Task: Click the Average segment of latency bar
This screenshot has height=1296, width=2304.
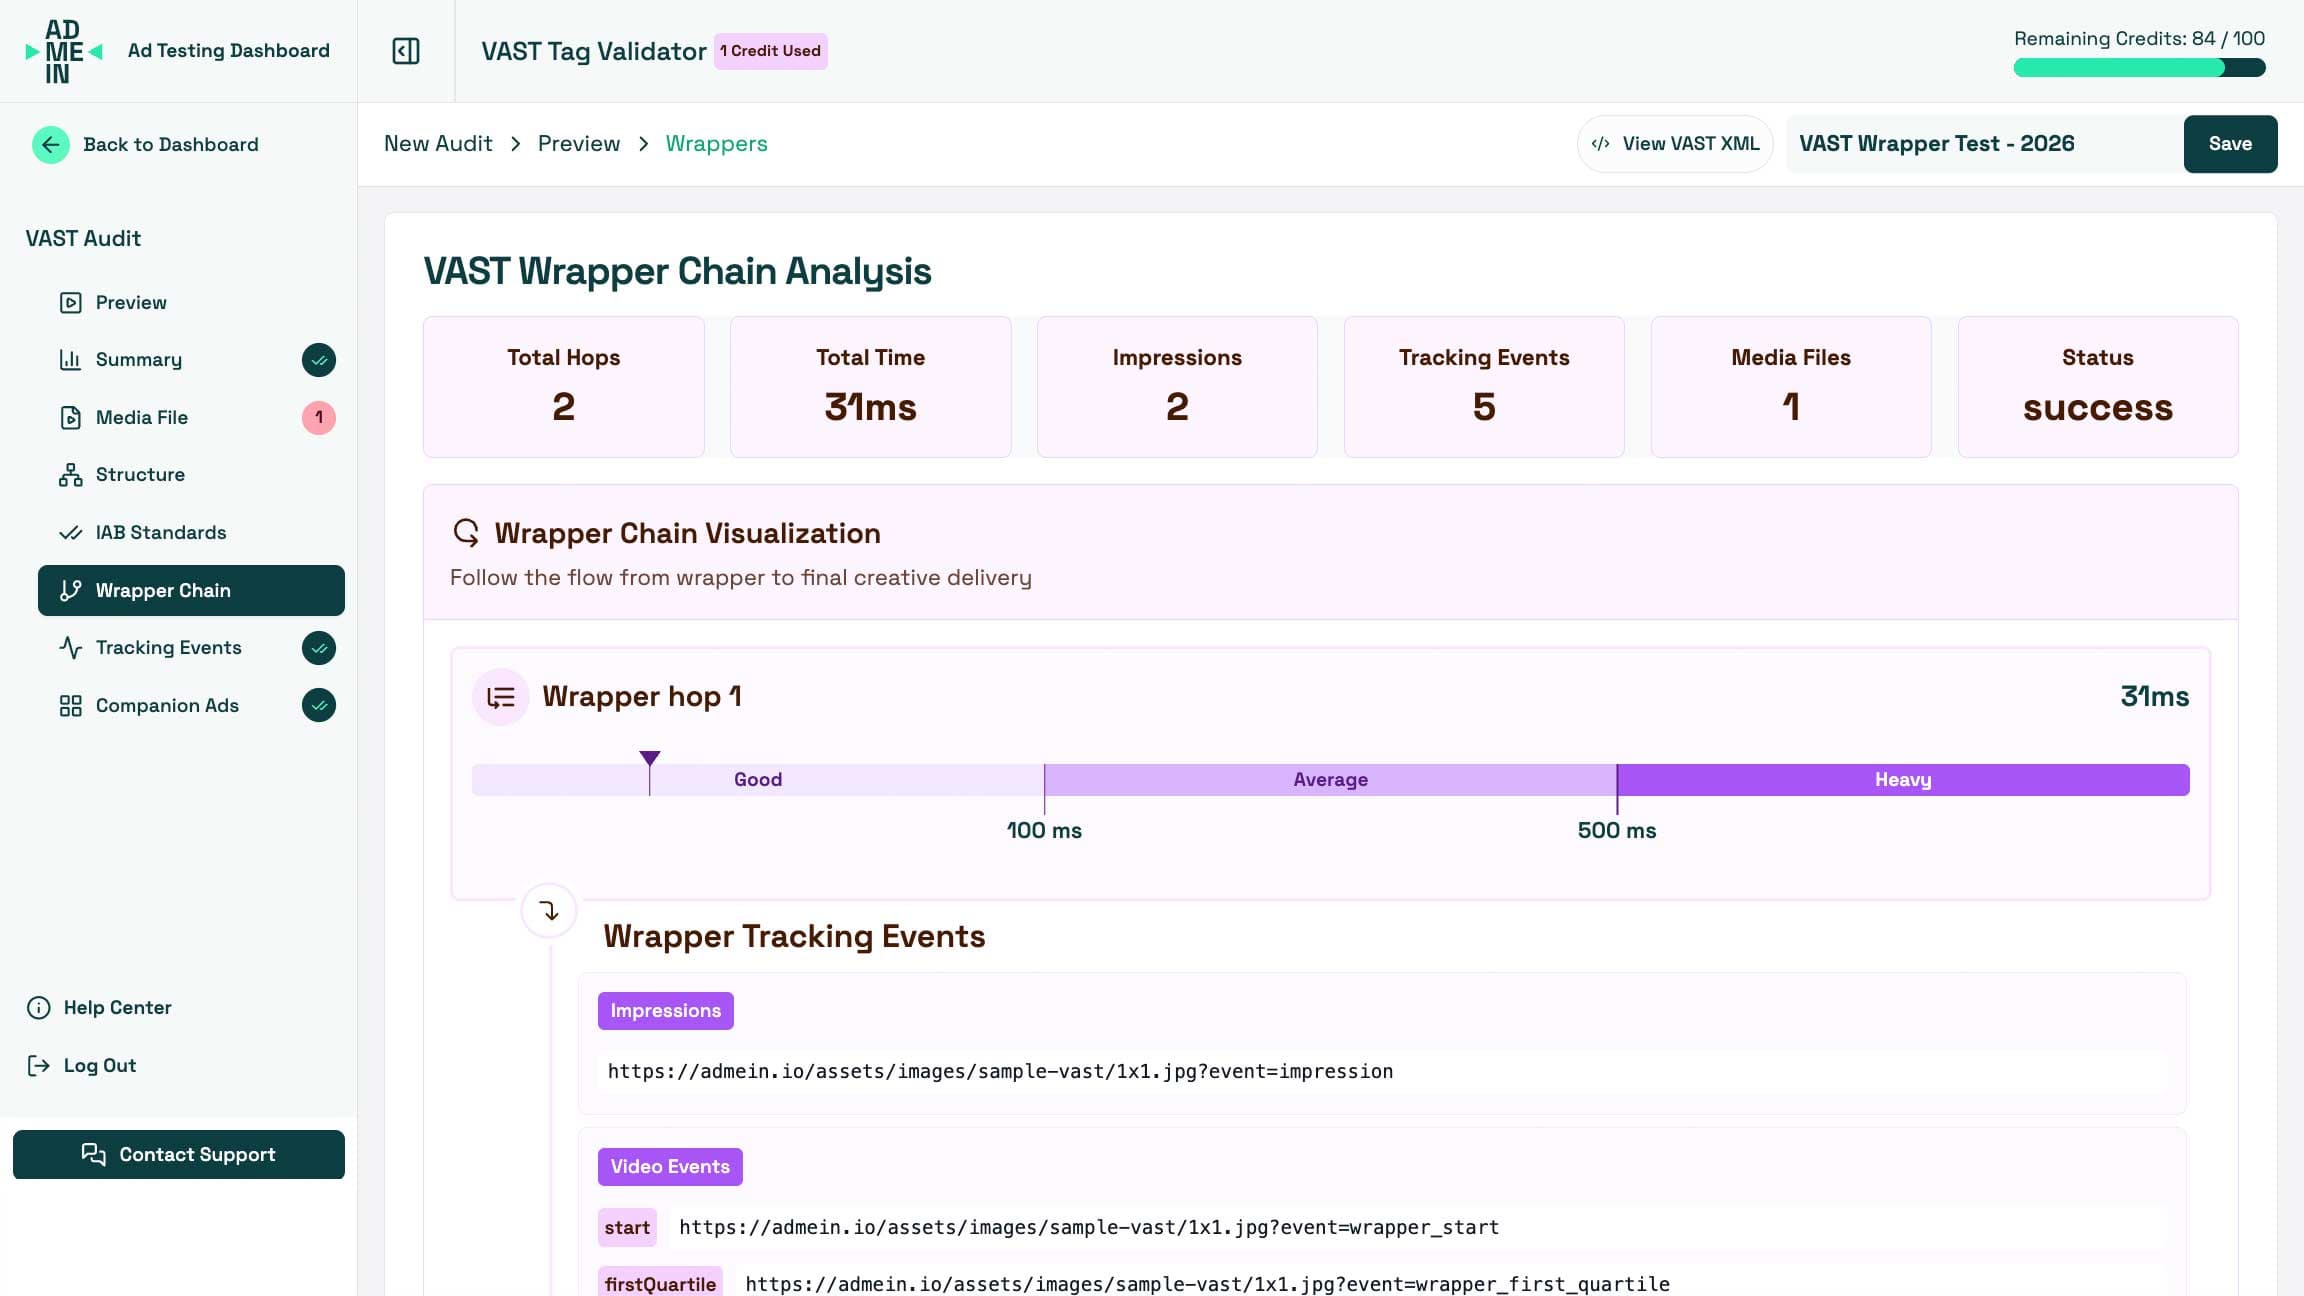Action: click(x=1330, y=779)
